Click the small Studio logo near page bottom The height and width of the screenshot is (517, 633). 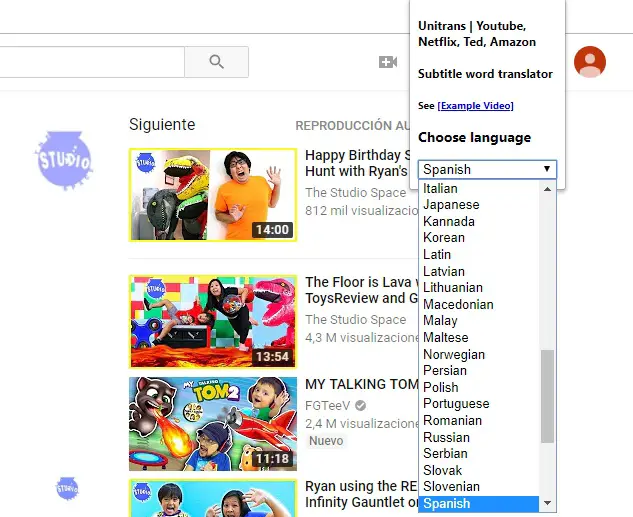click(x=67, y=488)
